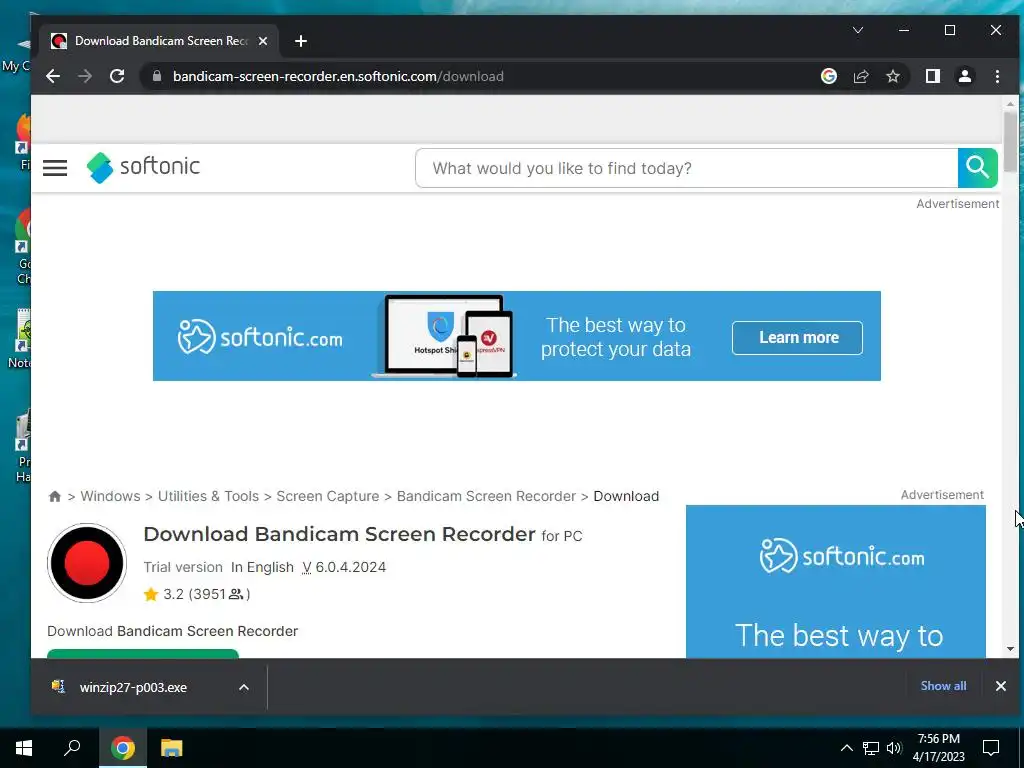Click the address bar URL
The image size is (1024, 768).
[338, 76]
